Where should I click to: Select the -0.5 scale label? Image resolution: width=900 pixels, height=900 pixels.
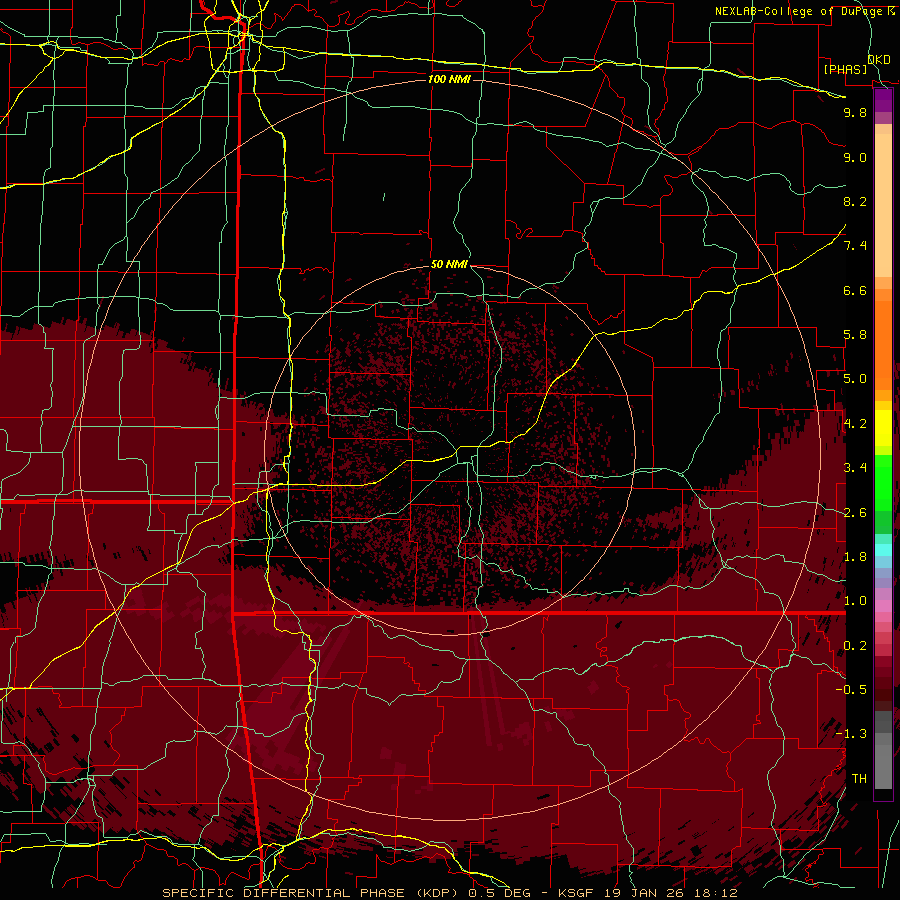coord(851,690)
